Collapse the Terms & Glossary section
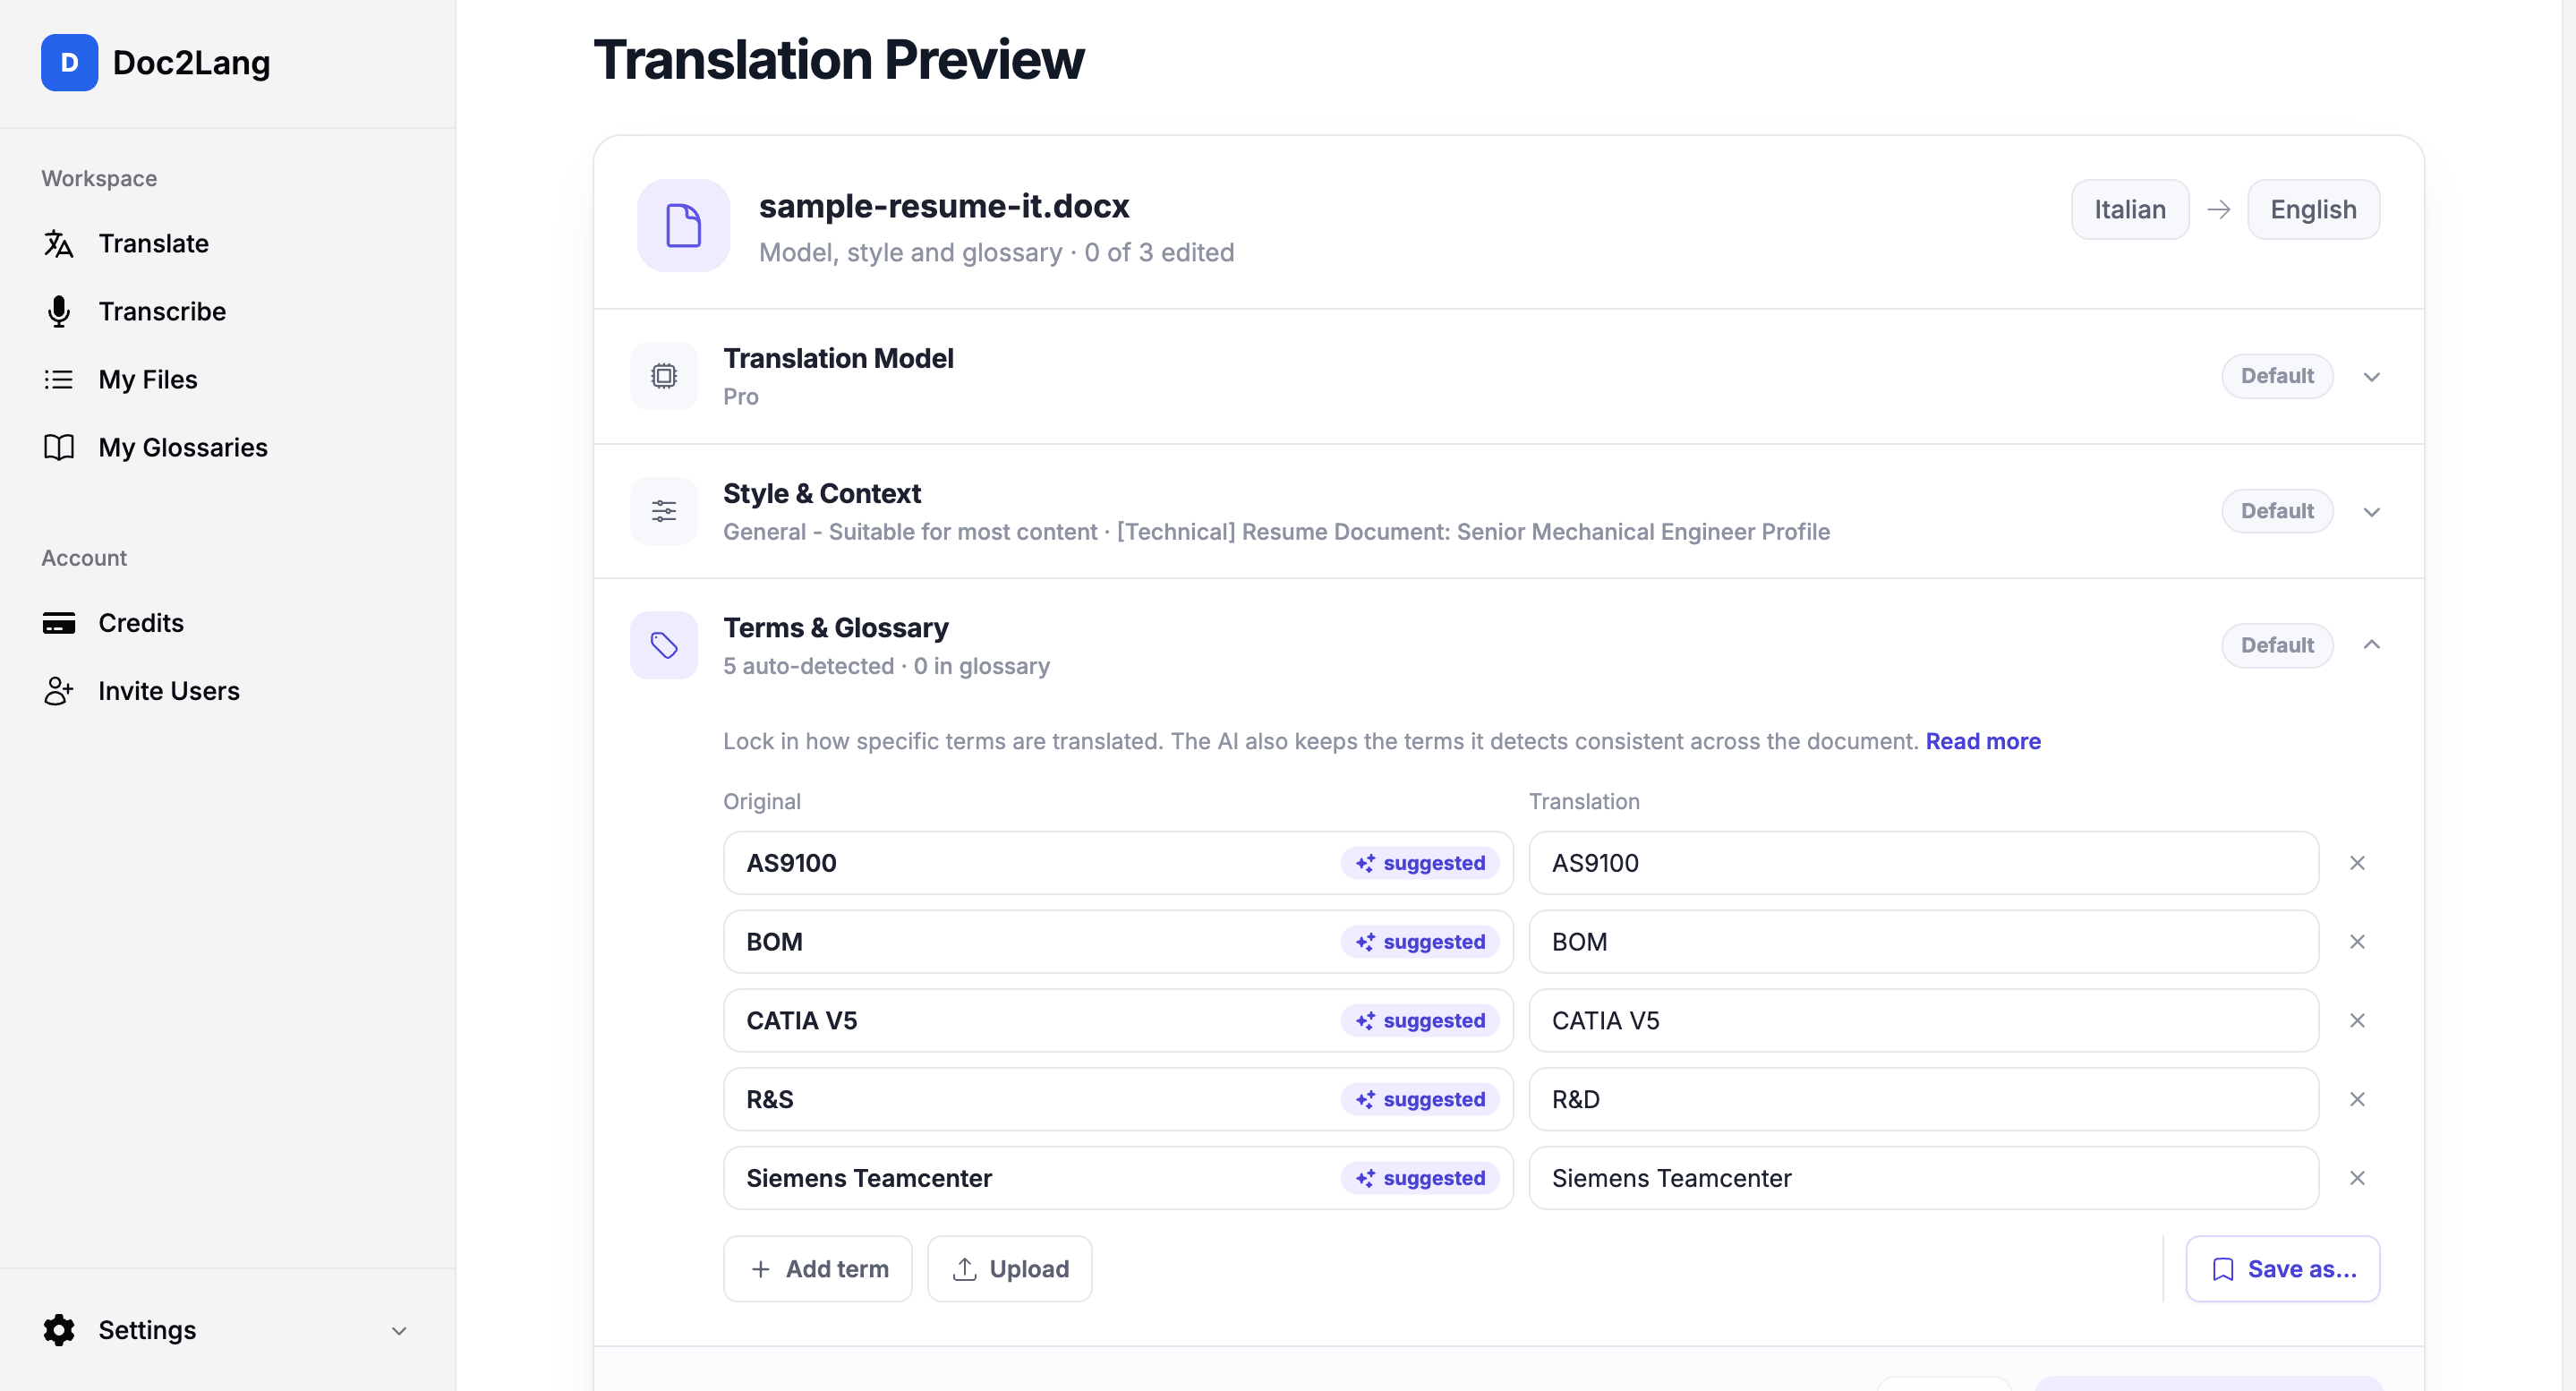This screenshot has width=2576, height=1391. 2371,645
